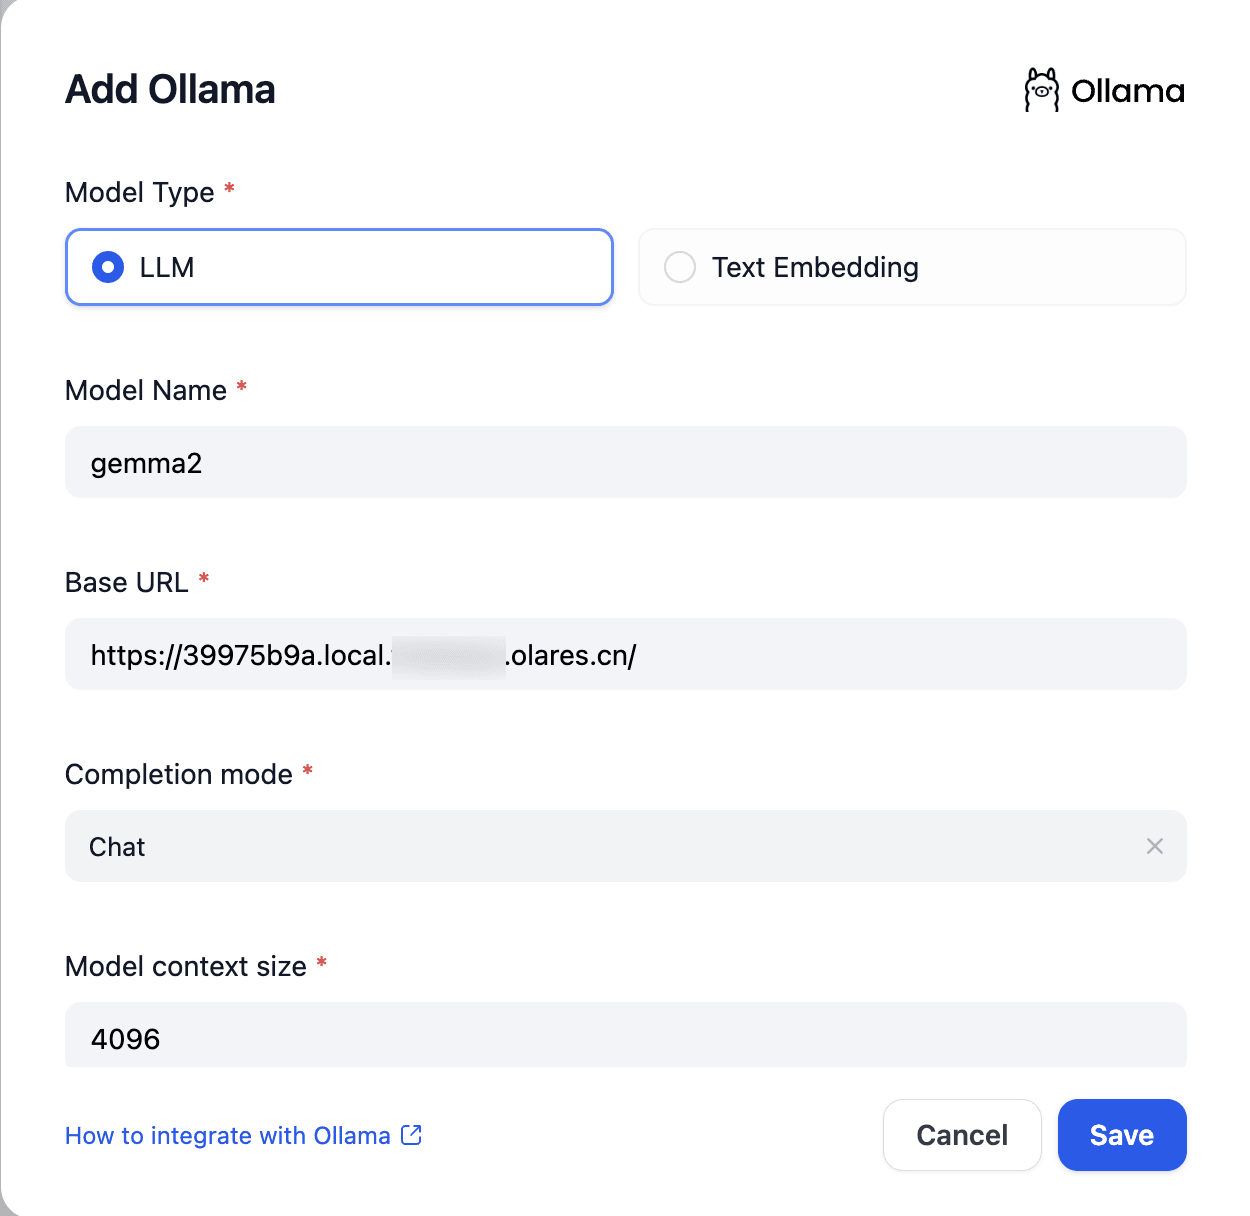This screenshot has width=1250, height=1216.
Task: Open the Completion mode dropdown showing Chat
Action: [x=600, y=846]
